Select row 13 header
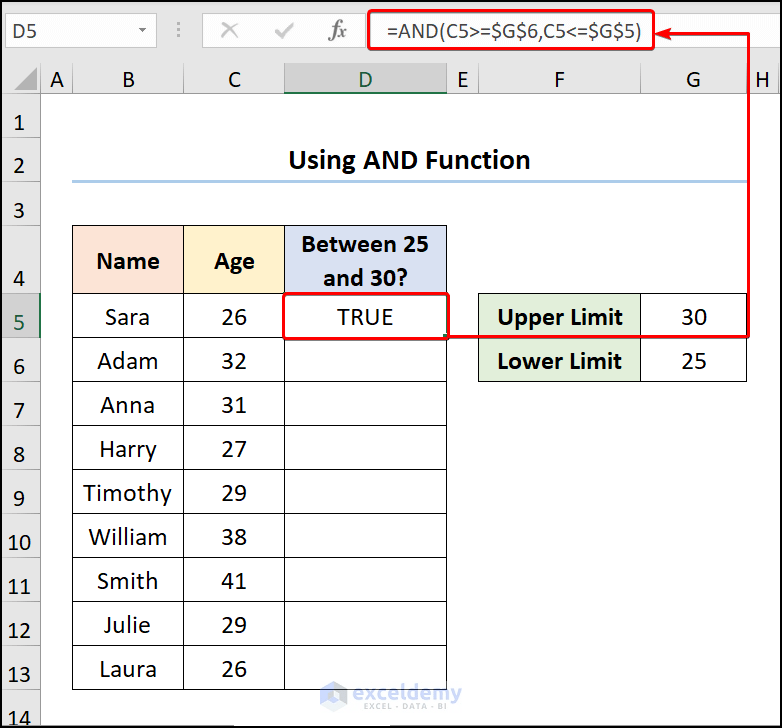The image size is (782, 728). click(20, 668)
